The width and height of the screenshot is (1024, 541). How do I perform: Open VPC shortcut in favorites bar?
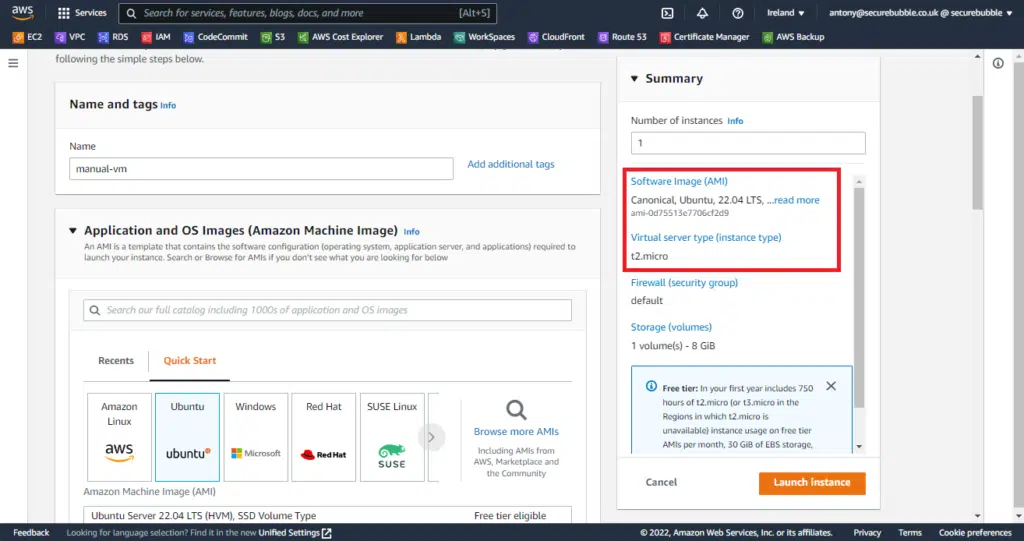(70, 37)
